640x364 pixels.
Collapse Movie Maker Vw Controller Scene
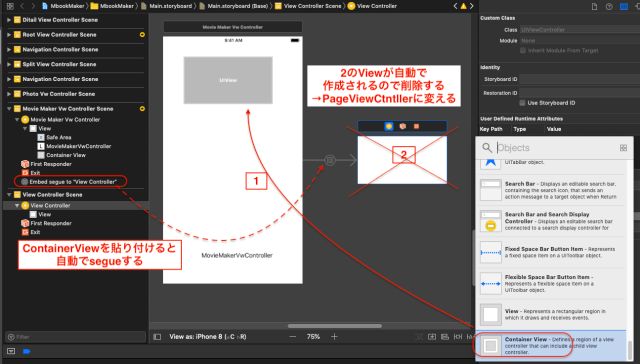pos(9,109)
